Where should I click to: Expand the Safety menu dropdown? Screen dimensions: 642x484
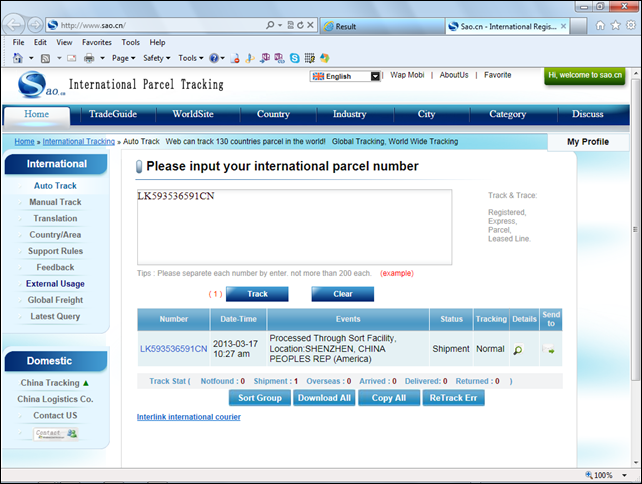click(156, 58)
